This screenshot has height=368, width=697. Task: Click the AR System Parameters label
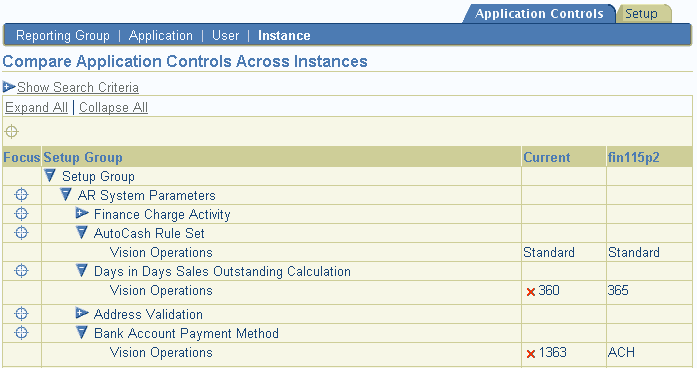(x=147, y=196)
